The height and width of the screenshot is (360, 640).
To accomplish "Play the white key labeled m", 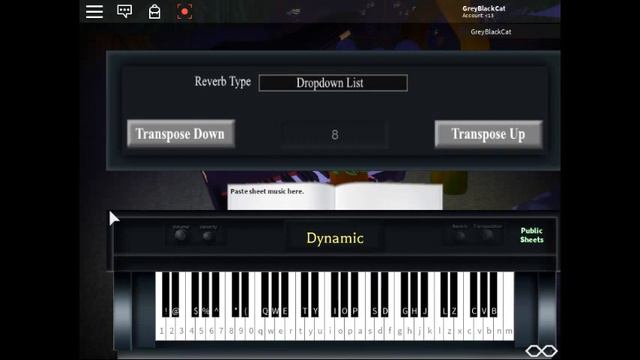I will click(x=509, y=330).
